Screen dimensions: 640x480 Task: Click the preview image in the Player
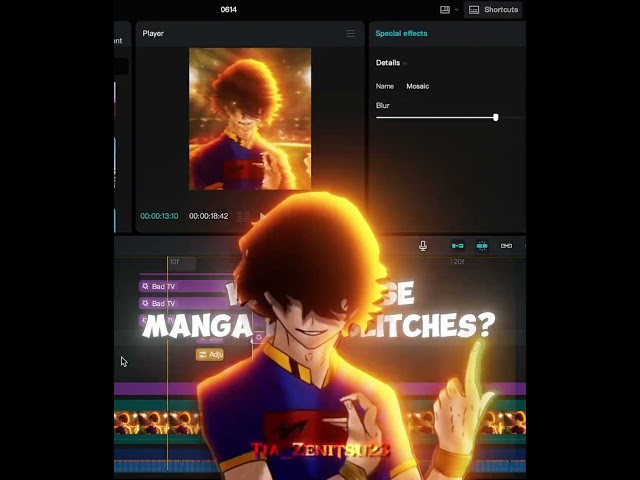[250, 119]
